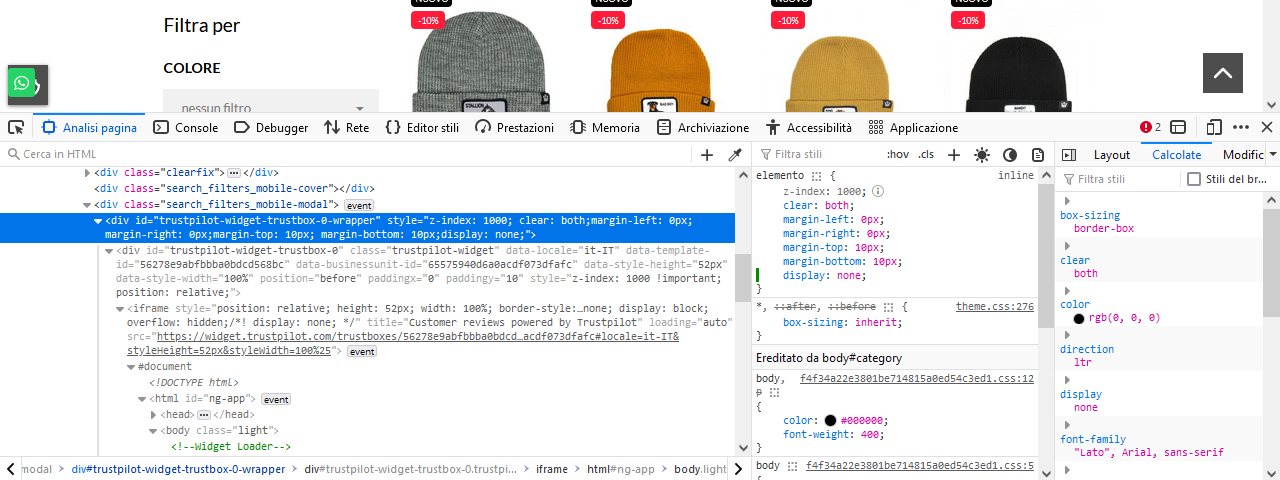This screenshot has height=480, width=1280.
Task: Toggle print media simulation icon
Action: 1038,155
